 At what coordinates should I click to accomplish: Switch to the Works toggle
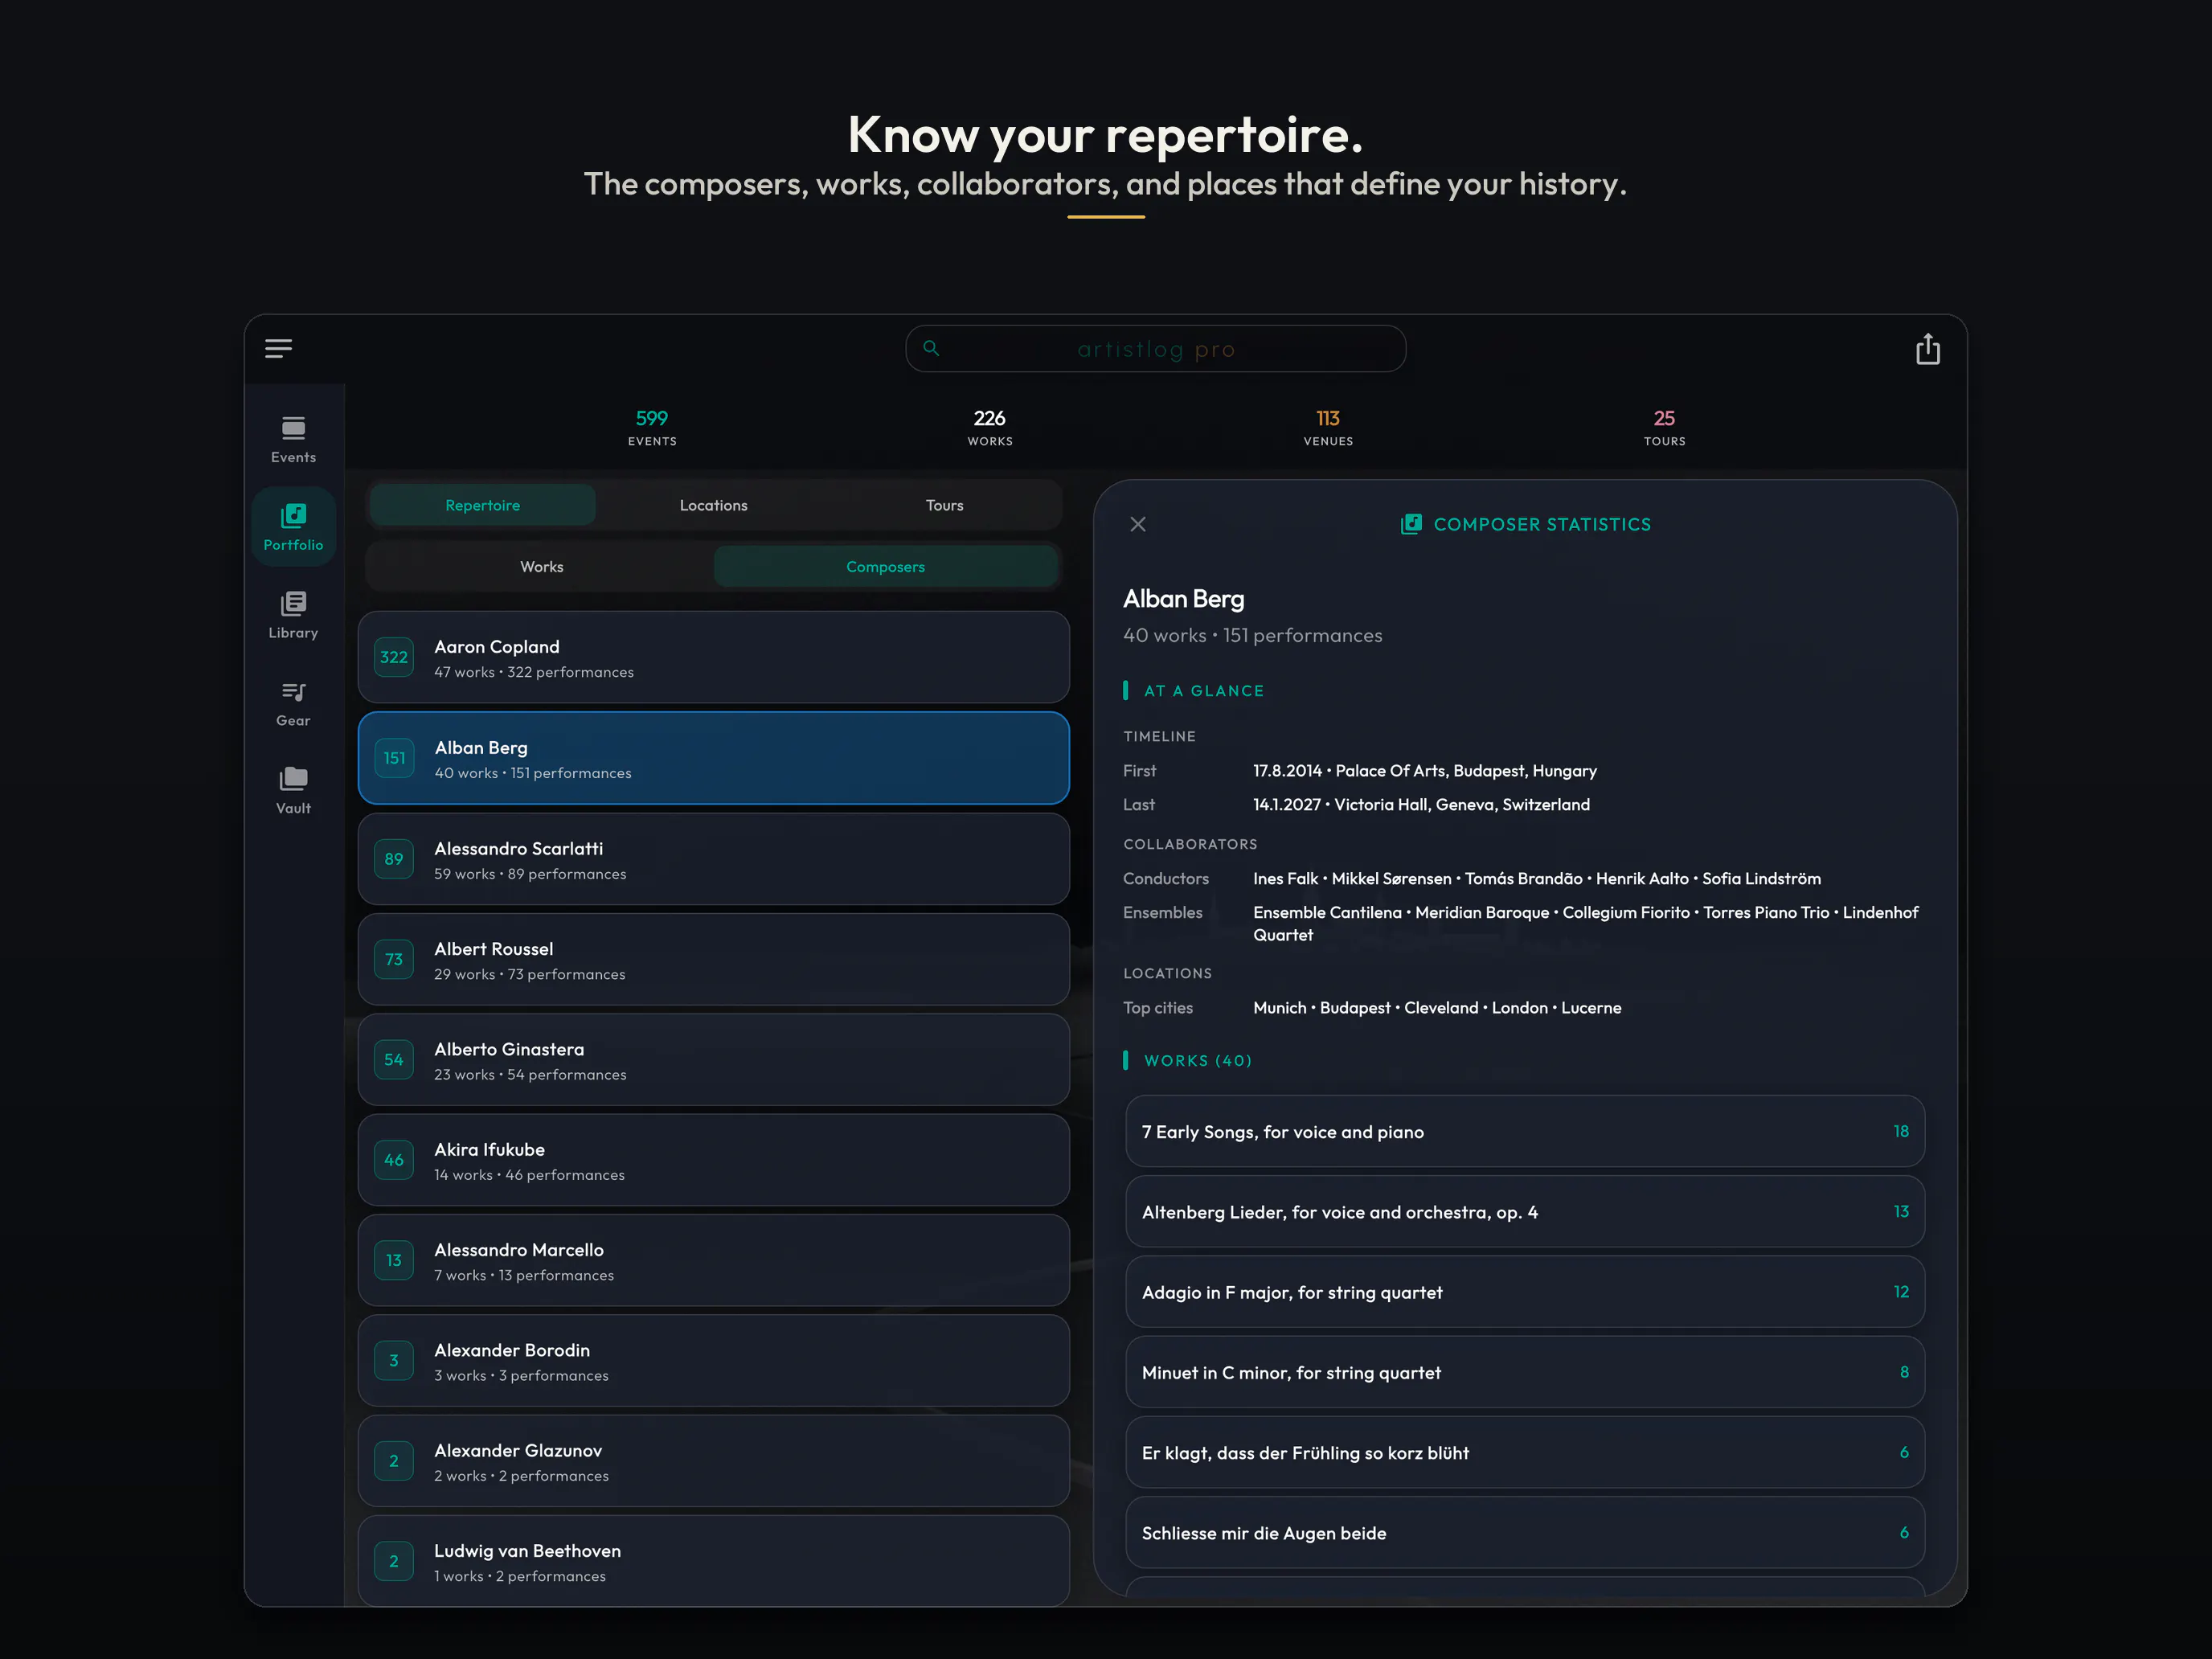coord(541,567)
